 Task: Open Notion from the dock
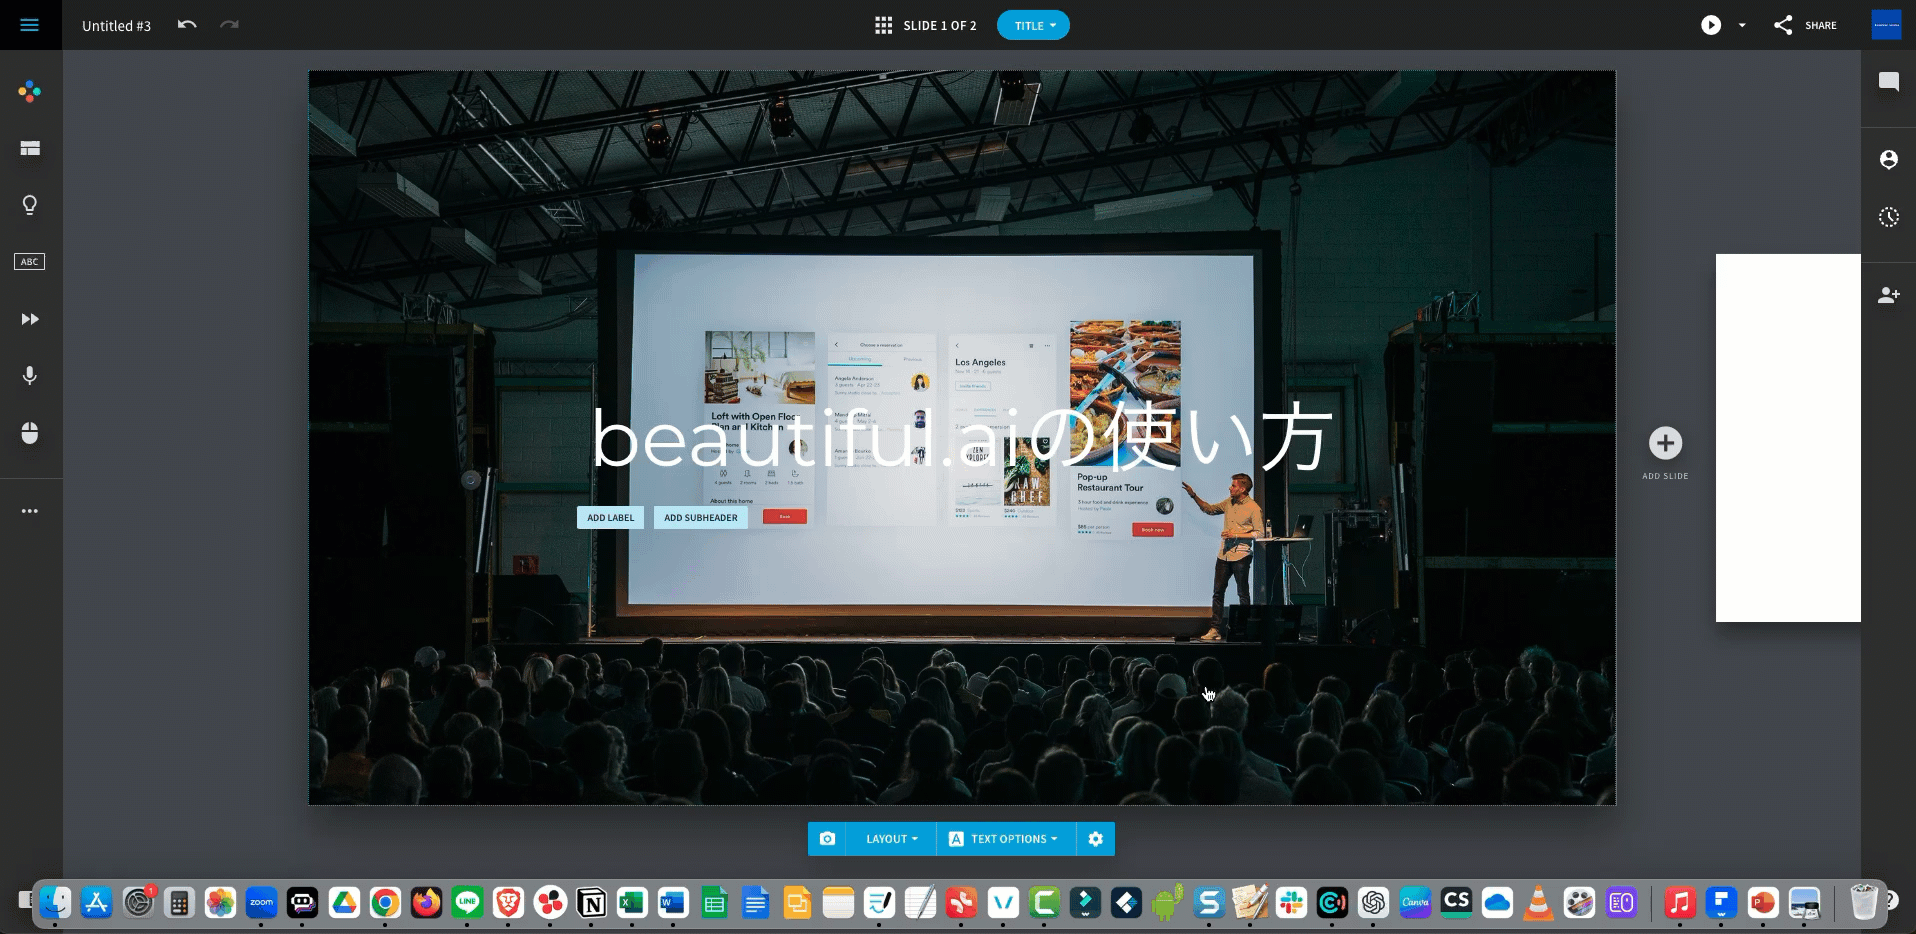click(591, 903)
